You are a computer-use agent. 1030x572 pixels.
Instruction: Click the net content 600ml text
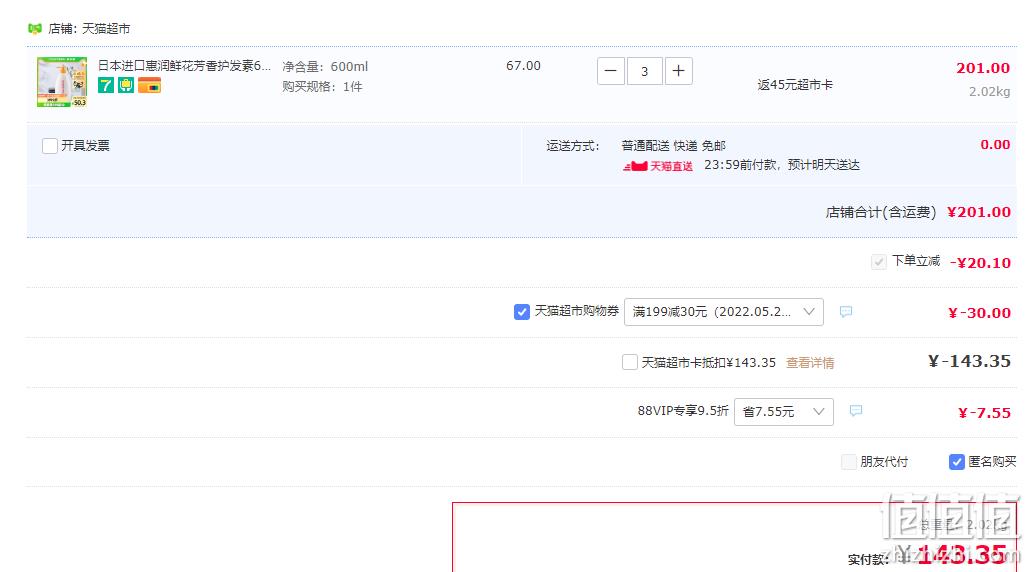click(x=325, y=66)
